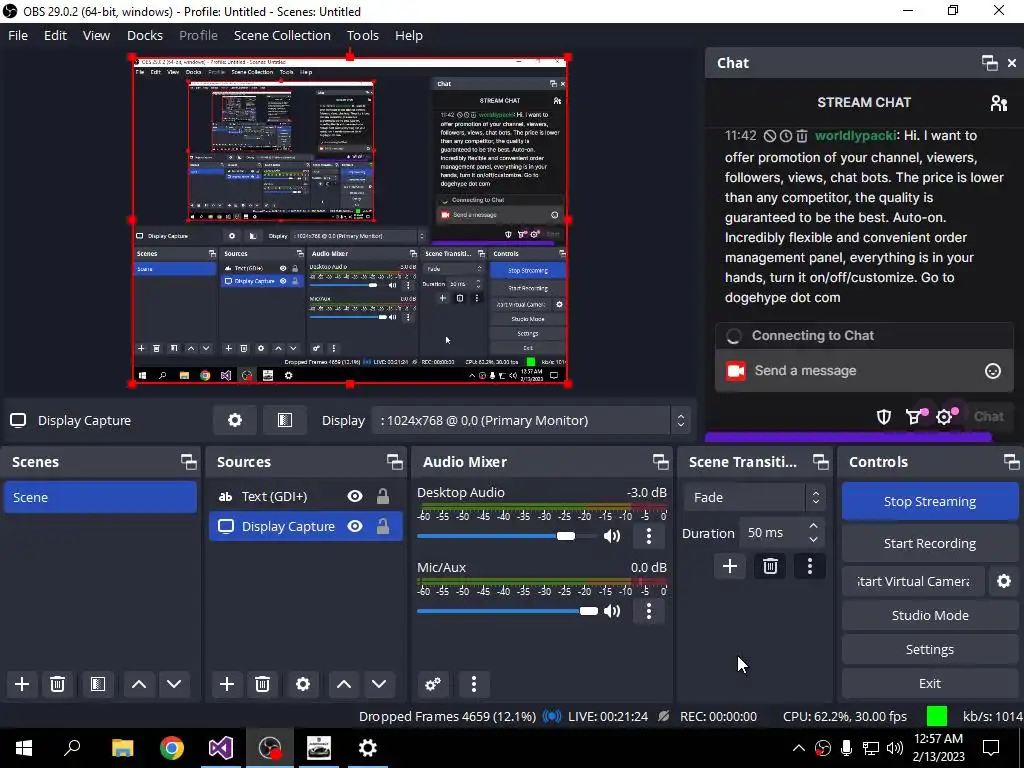
Task: Open scene filters in Scenes panel
Action: 98,684
